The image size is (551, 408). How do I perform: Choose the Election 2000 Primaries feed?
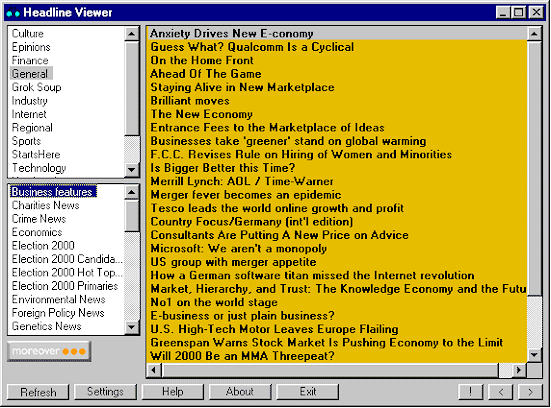[65, 286]
